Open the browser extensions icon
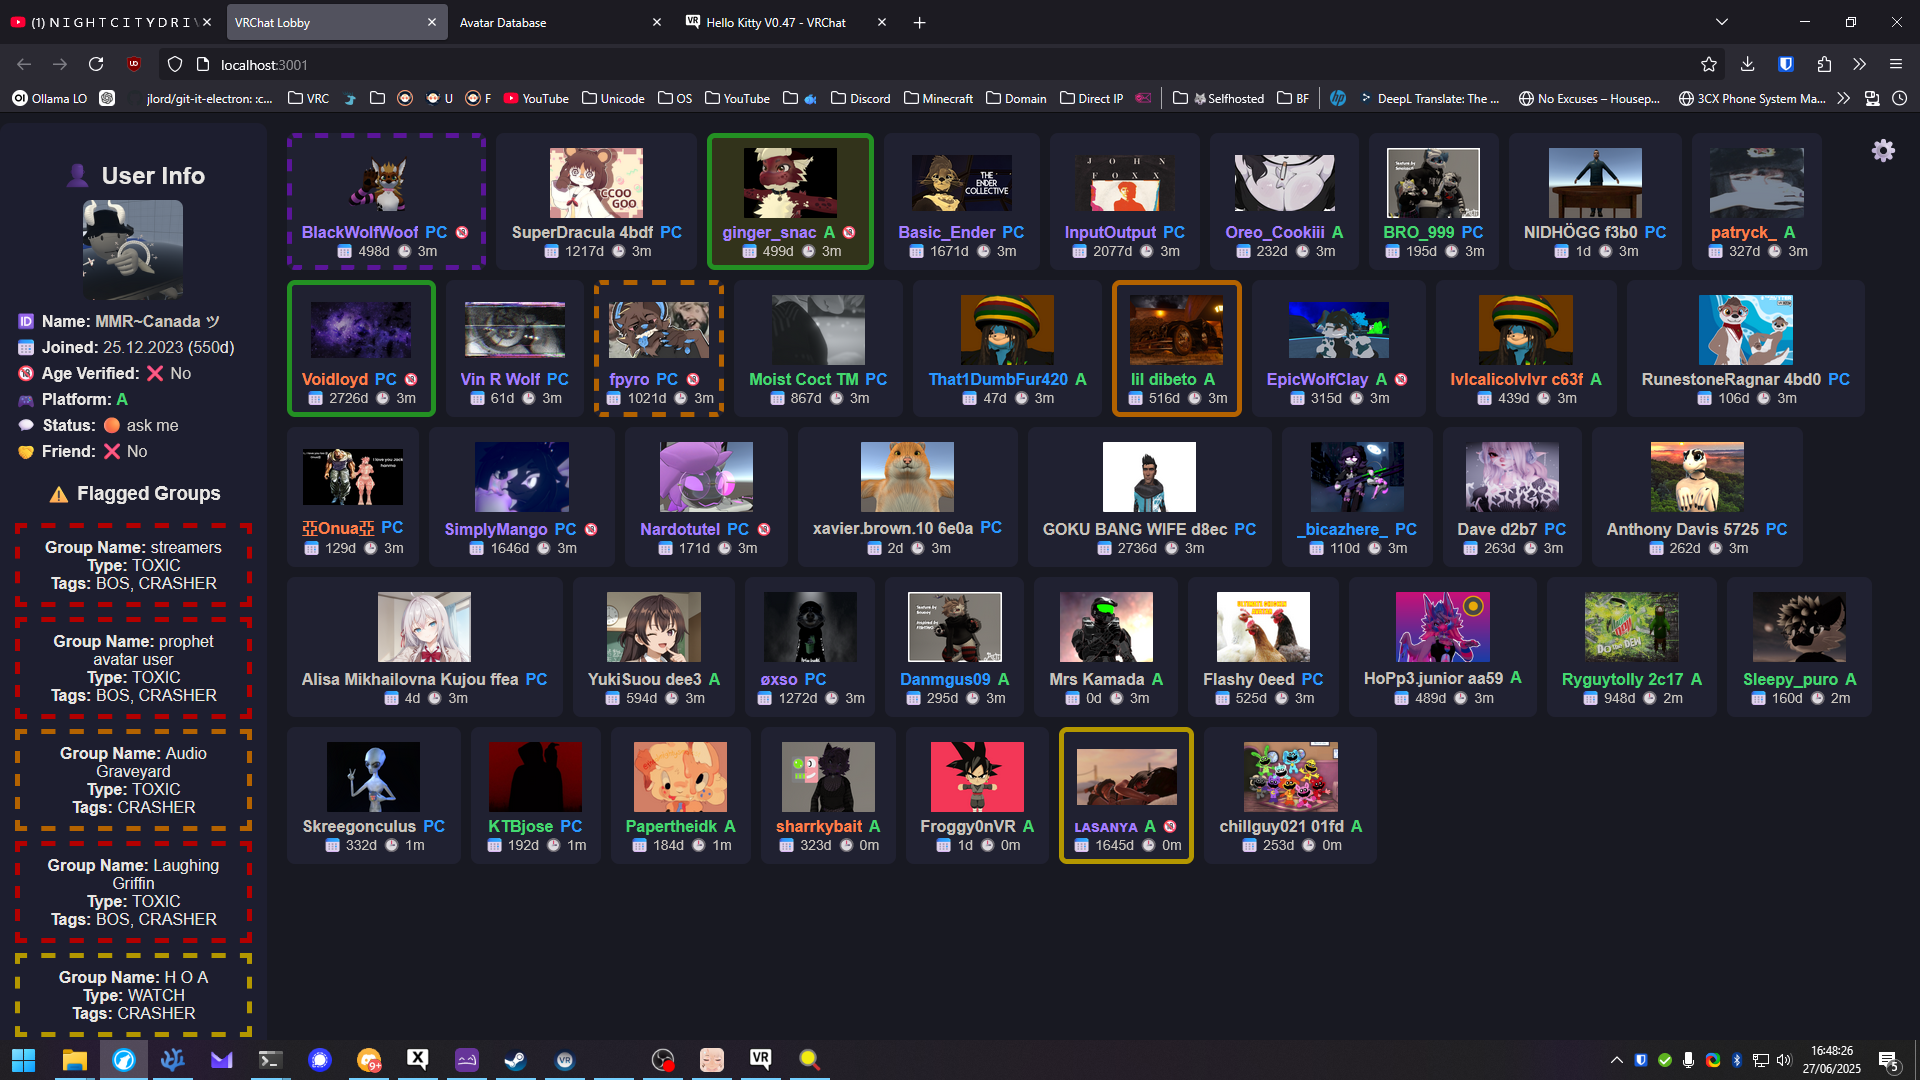1920x1080 pixels. [1823, 64]
